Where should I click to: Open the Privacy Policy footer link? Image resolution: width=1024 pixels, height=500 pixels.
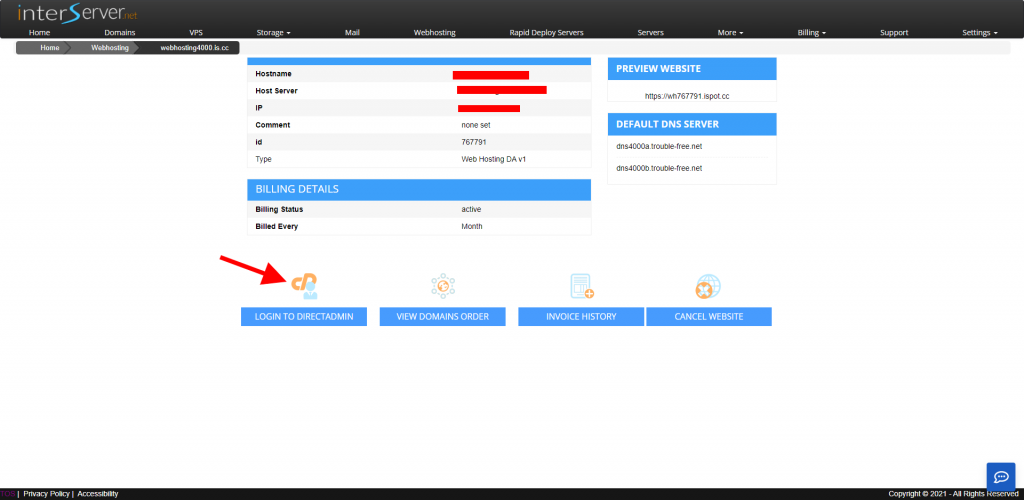tap(46, 494)
